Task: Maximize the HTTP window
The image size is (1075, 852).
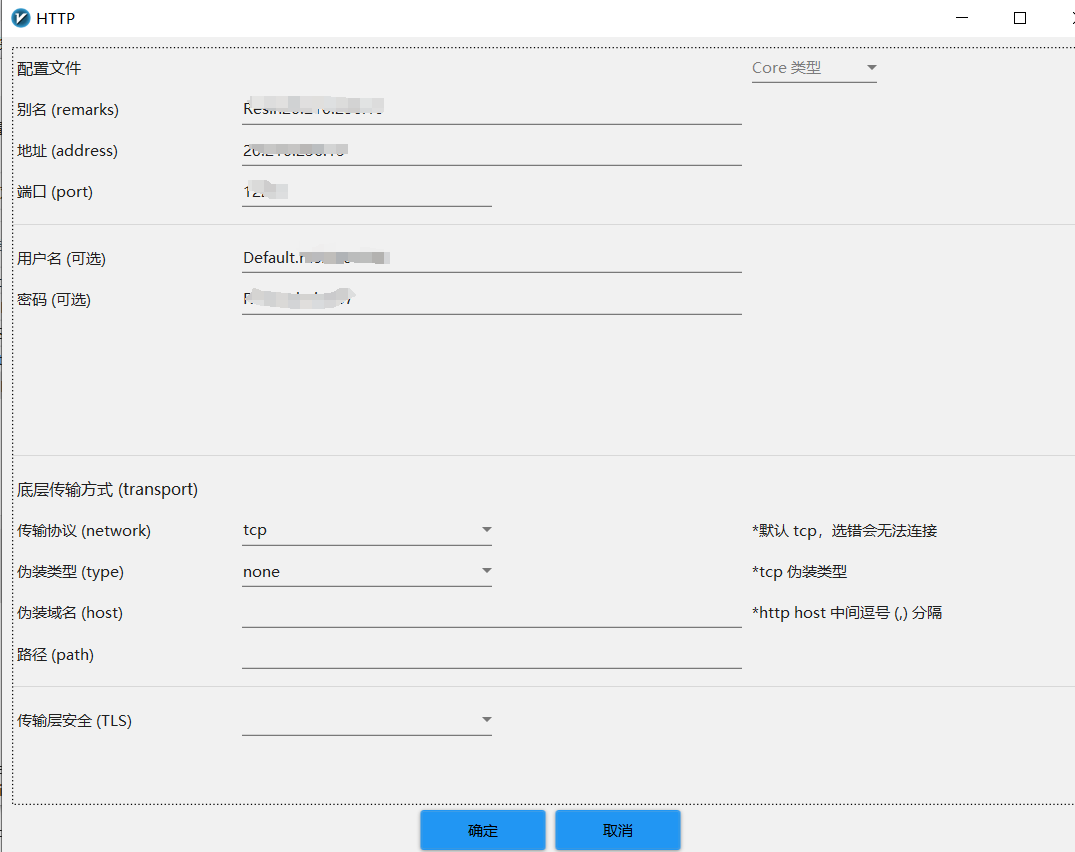Action: tap(1019, 18)
